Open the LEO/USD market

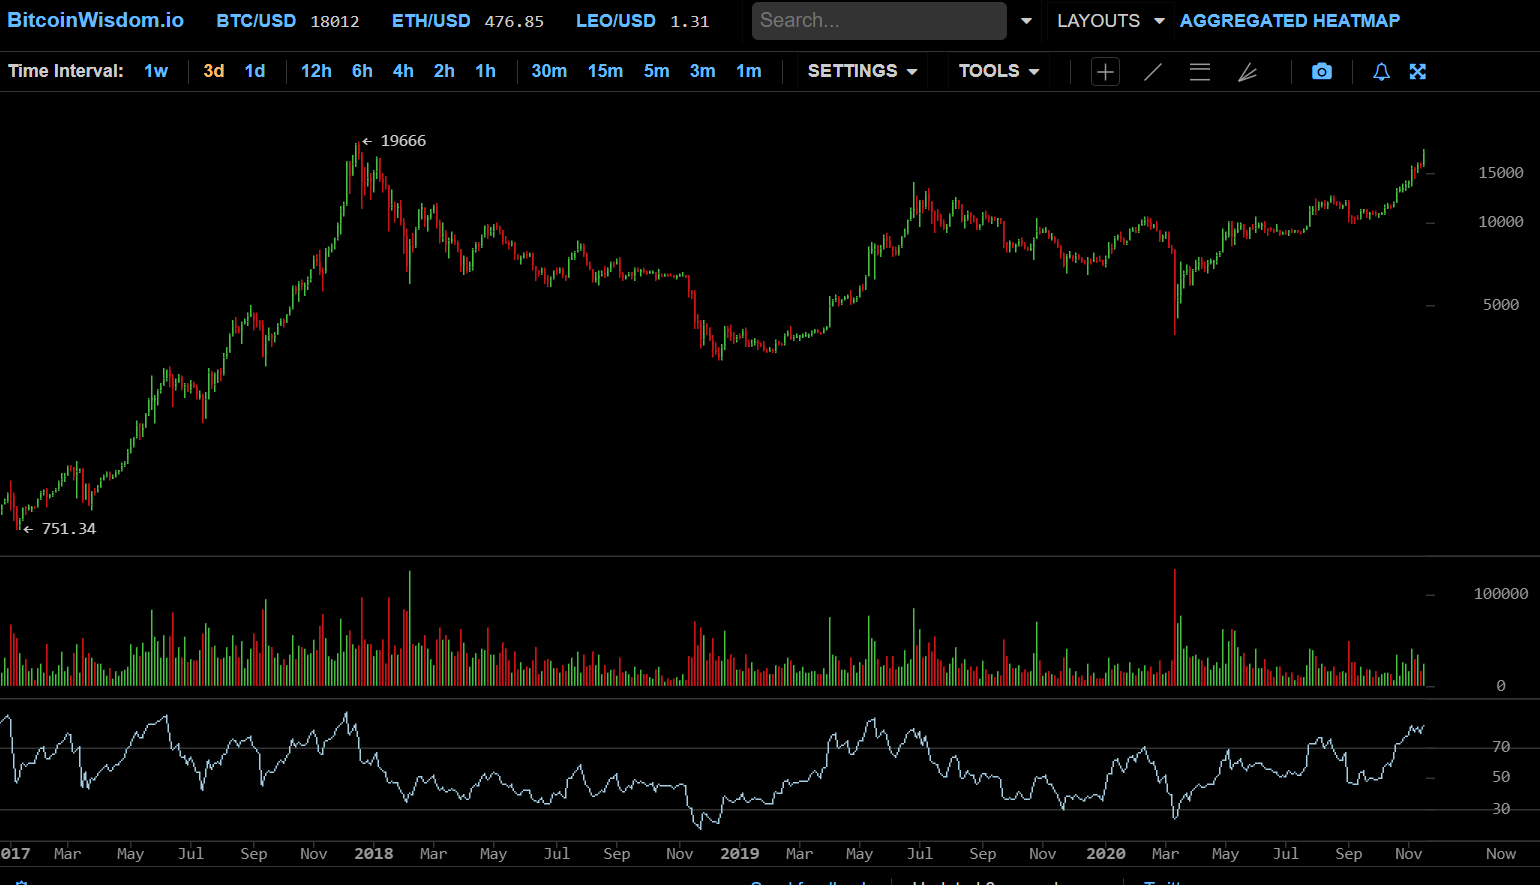pyautogui.click(x=616, y=21)
